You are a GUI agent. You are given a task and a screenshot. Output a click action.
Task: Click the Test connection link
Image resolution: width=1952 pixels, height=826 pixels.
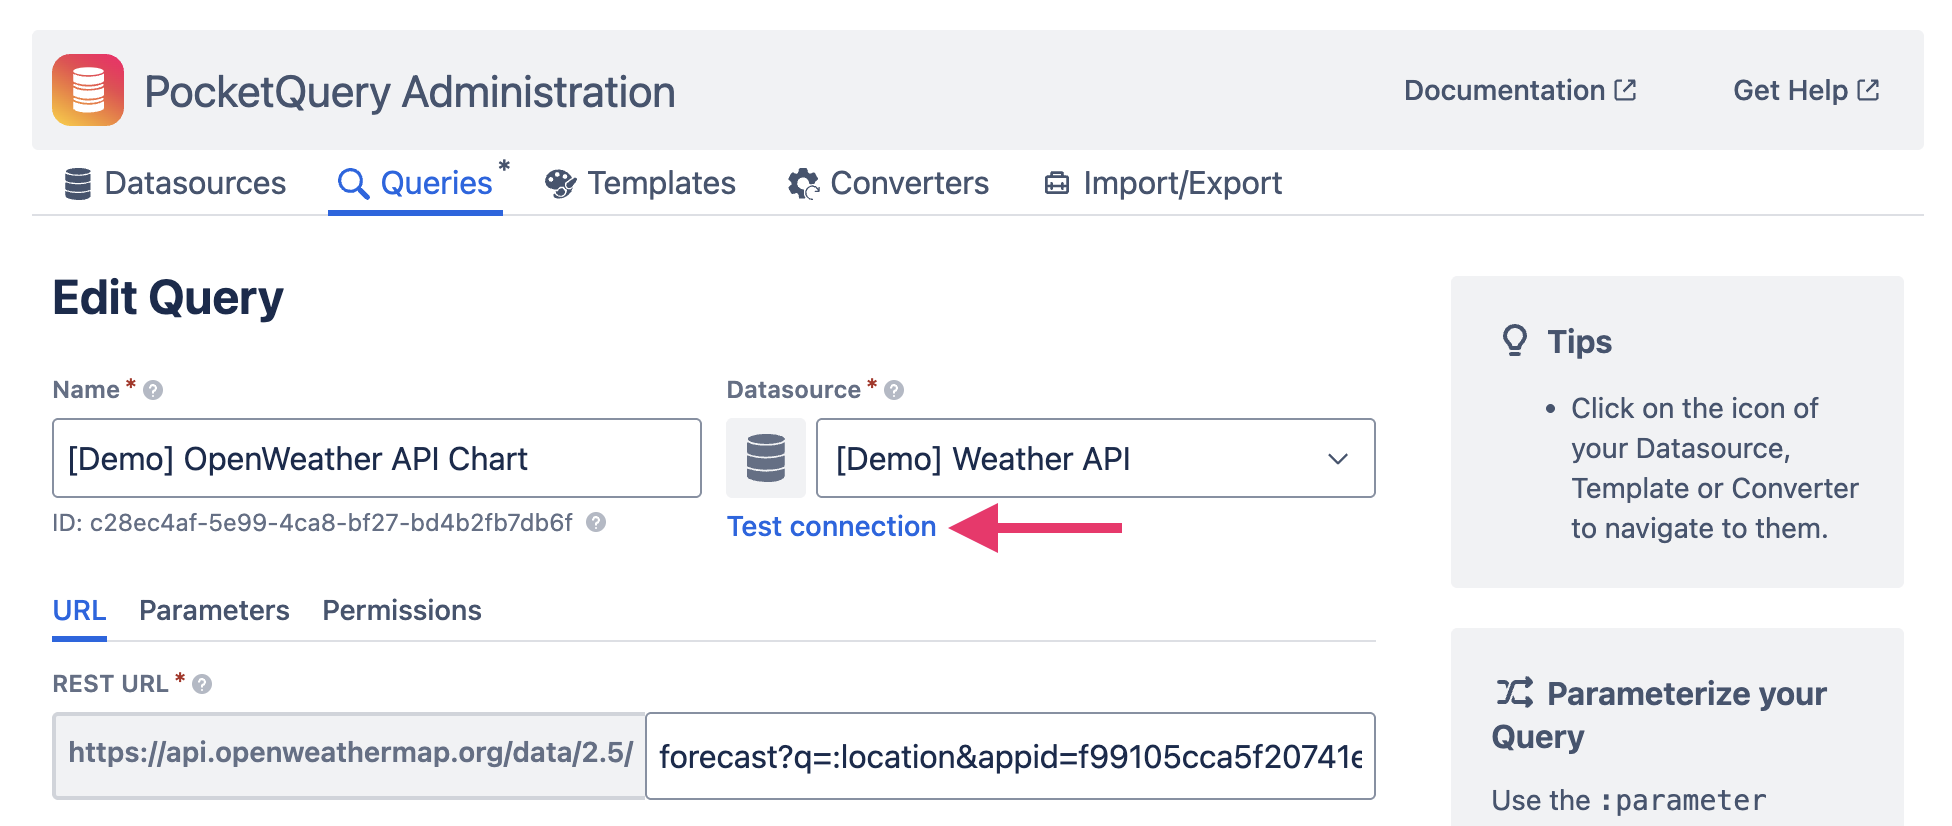pos(830,526)
